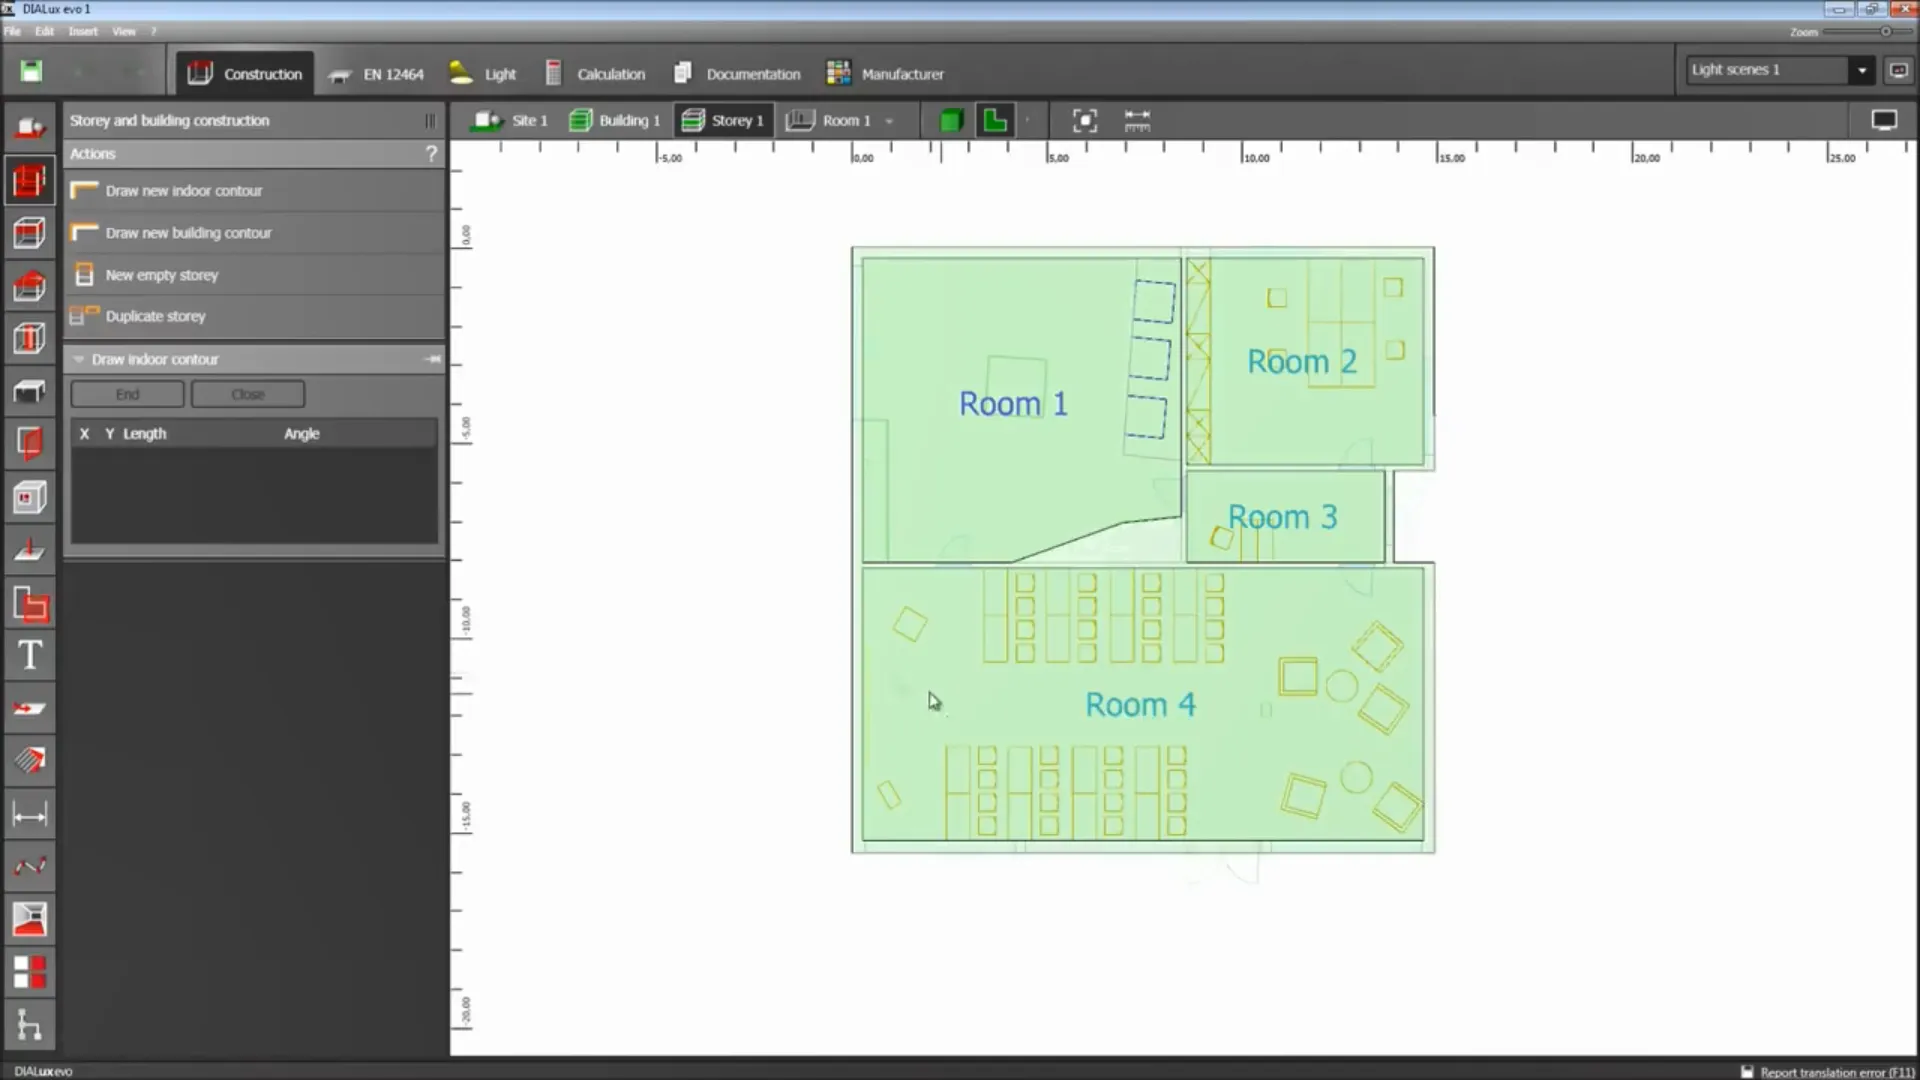
Task: Click the save project icon
Action: pyautogui.click(x=31, y=72)
